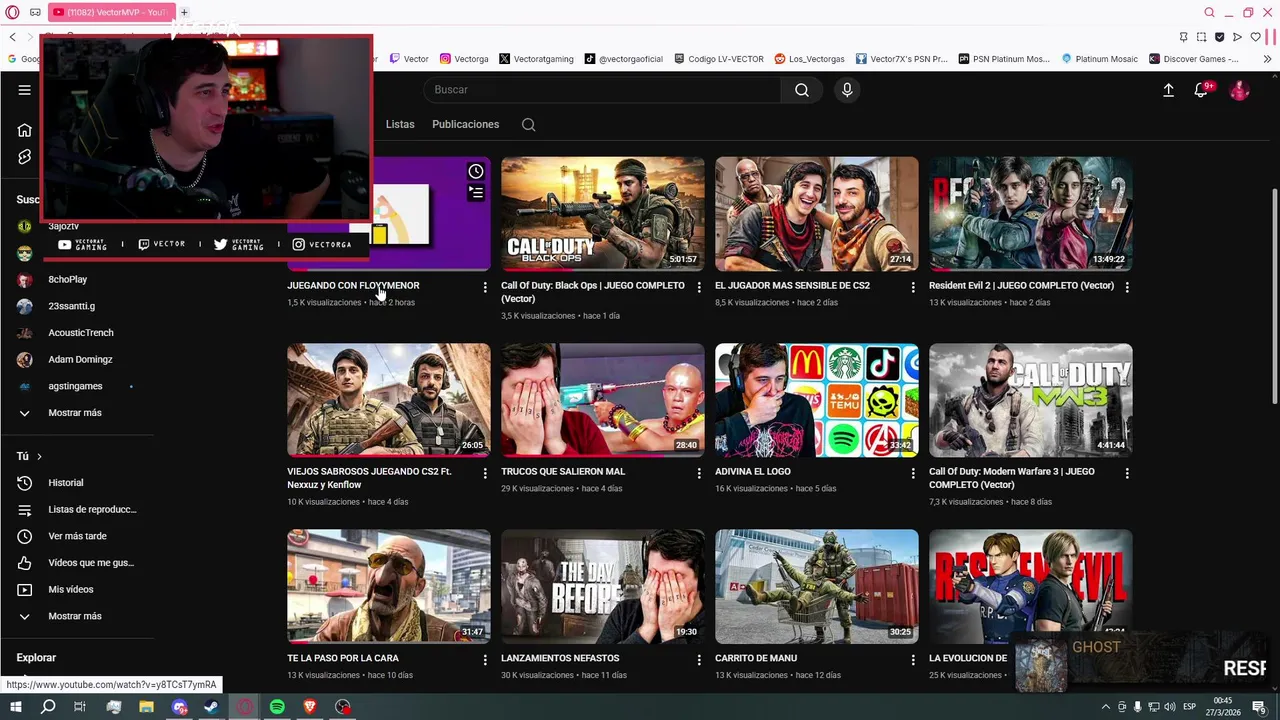Viewport: 1280px width, 720px height.
Task: Open Brave browser from the taskbar
Action: coord(310,707)
